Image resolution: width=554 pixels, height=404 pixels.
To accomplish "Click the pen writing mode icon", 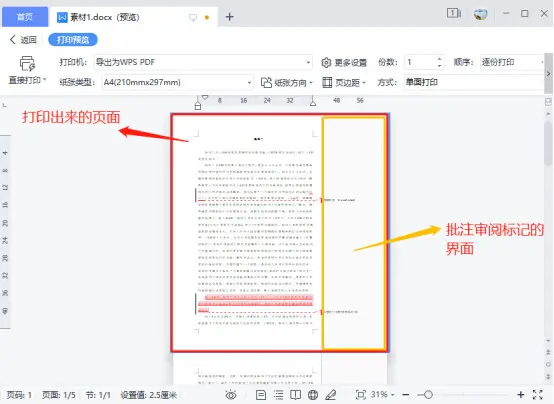I will coord(330,394).
